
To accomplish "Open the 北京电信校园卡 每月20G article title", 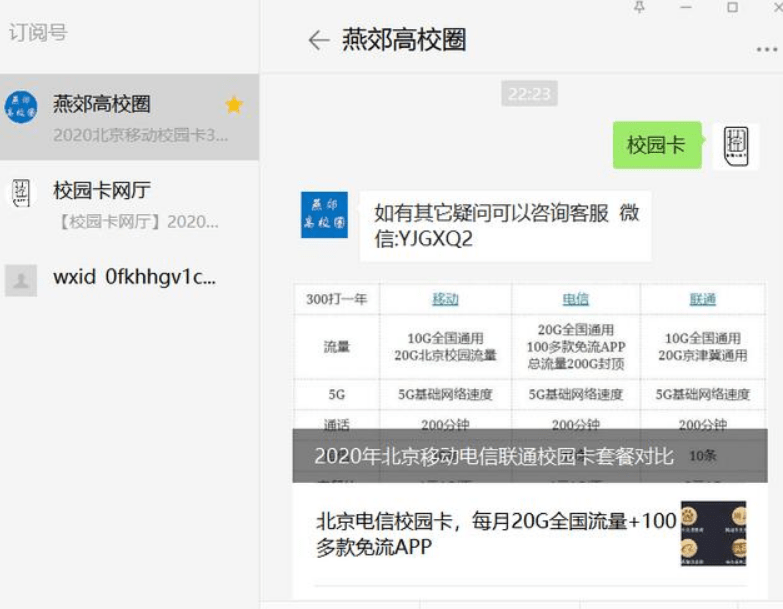I will pyautogui.click(x=496, y=534).
